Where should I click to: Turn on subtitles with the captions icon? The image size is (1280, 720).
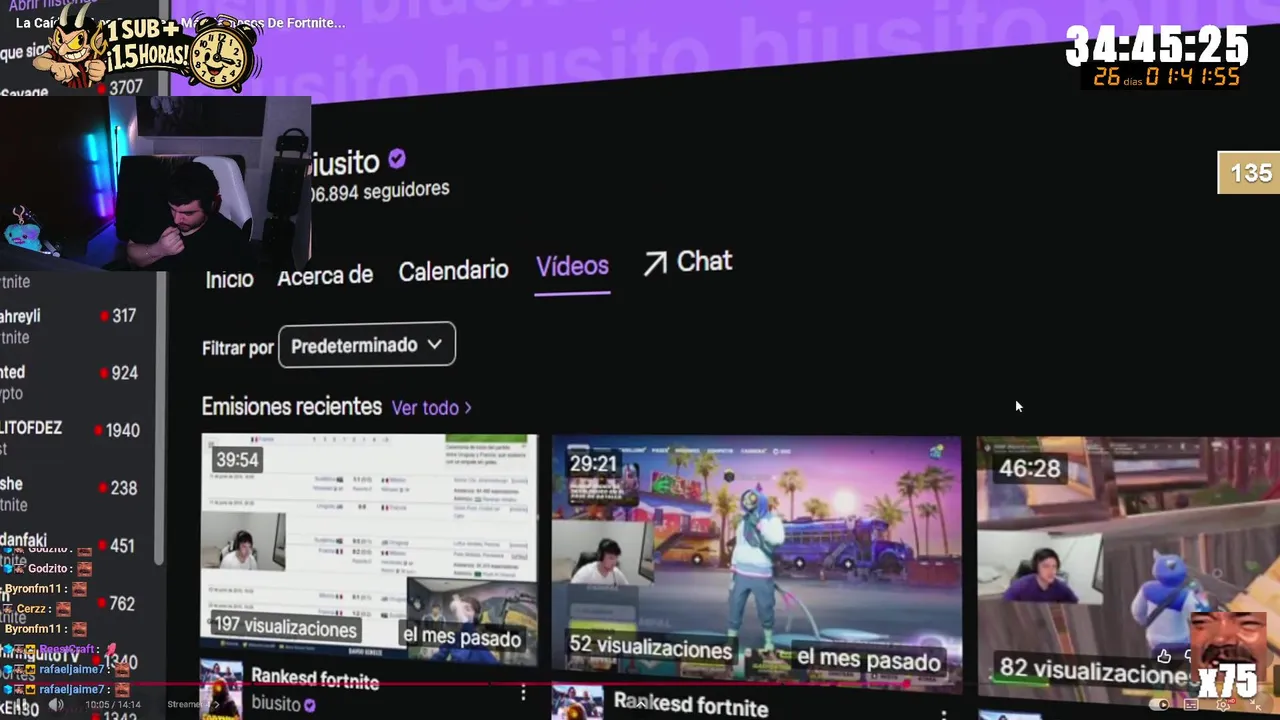[1192, 705]
